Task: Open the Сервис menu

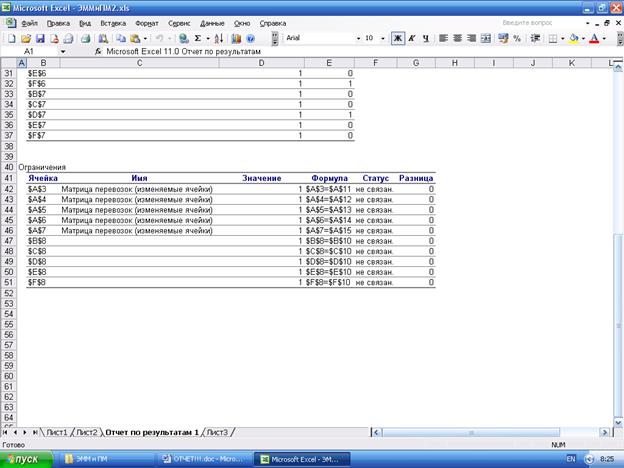Action: [179, 21]
